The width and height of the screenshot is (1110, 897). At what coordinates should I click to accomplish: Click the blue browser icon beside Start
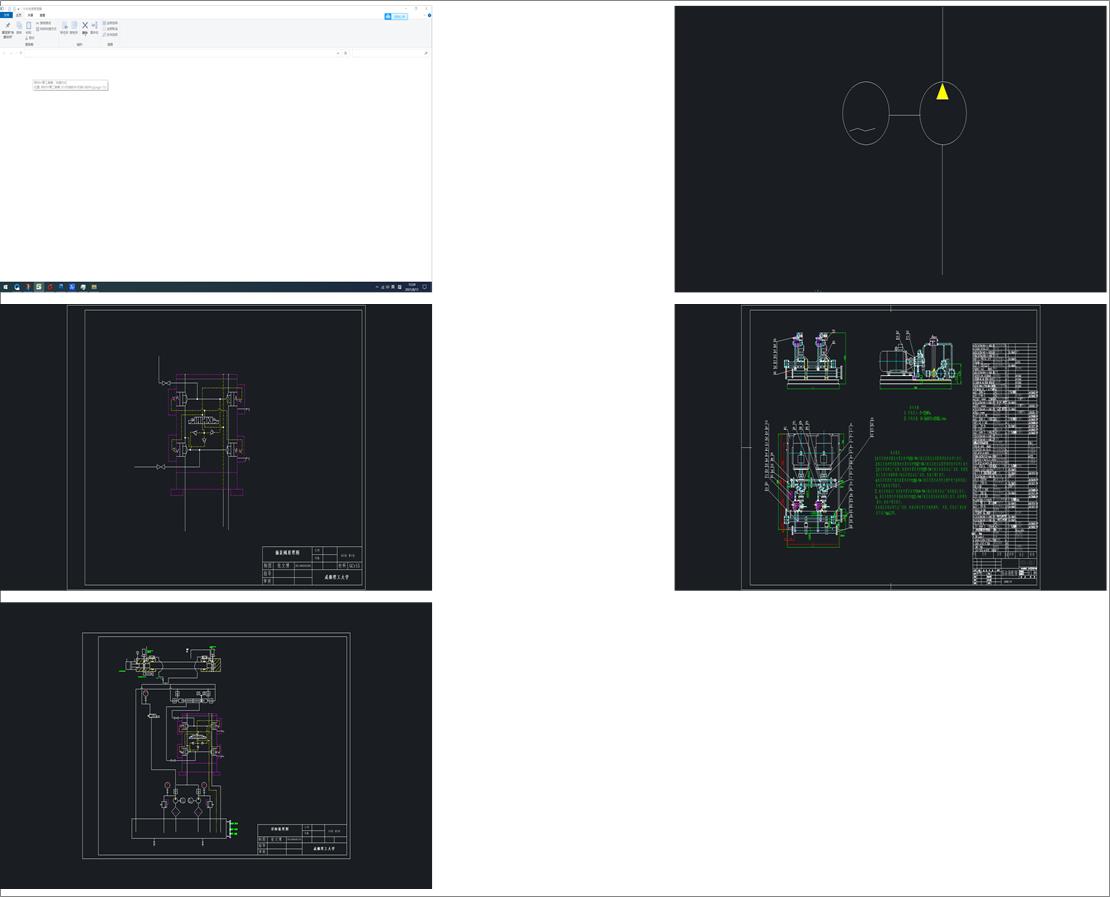pyautogui.click(x=17, y=287)
